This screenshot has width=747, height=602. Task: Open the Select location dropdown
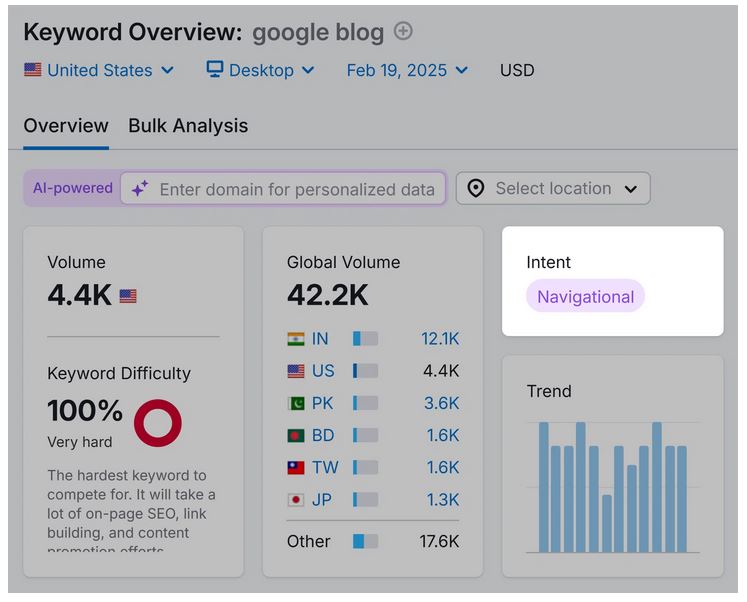(553, 189)
